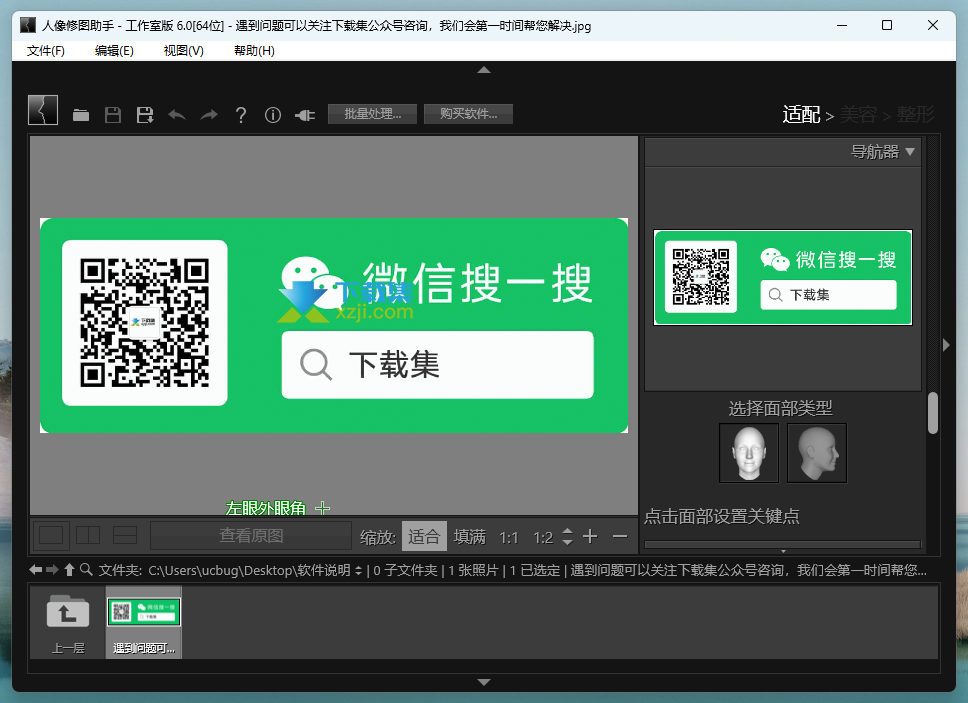
Task: Collapse the bottom filmstrip with the down triangle
Action: pyautogui.click(x=484, y=682)
